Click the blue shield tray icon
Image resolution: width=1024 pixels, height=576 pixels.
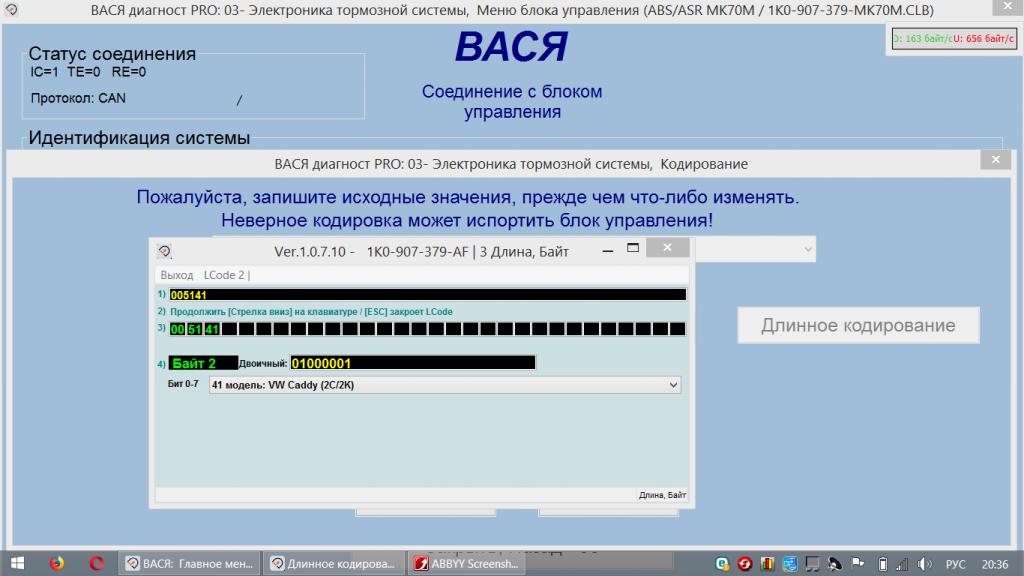pyautogui.click(x=790, y=564)
